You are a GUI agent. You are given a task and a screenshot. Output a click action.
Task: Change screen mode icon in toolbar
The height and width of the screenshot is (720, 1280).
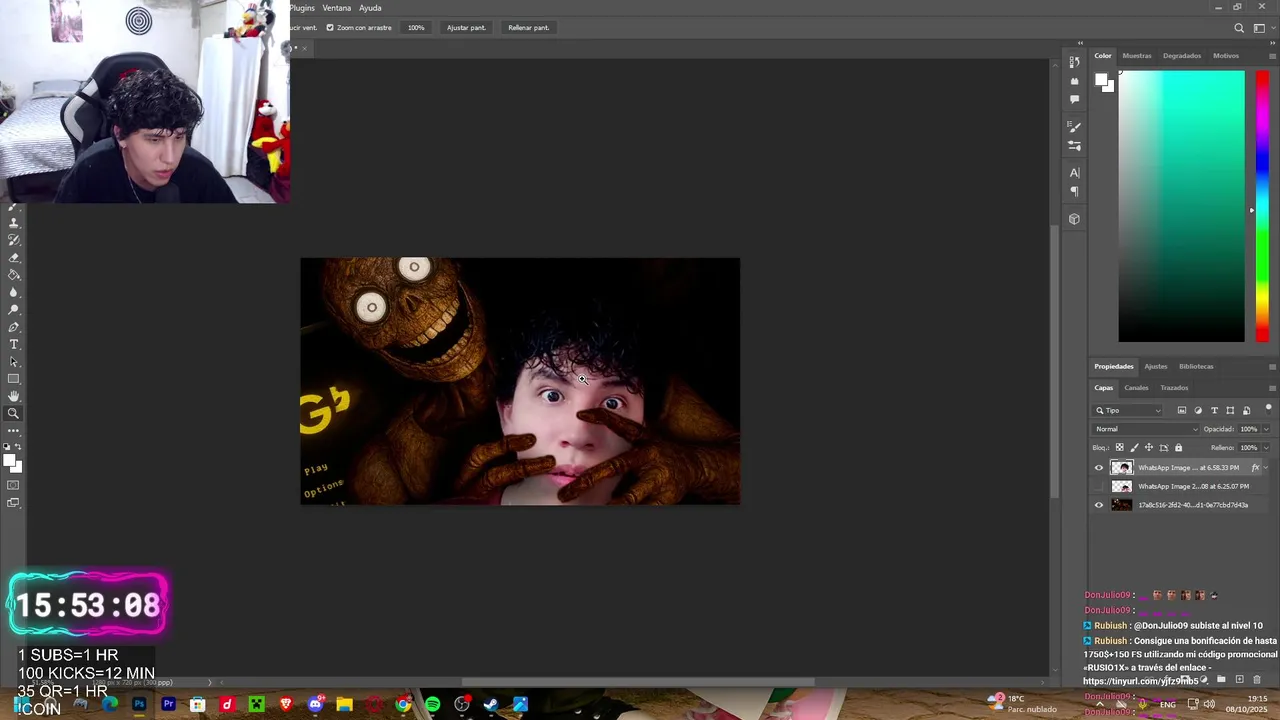[14, 502]
